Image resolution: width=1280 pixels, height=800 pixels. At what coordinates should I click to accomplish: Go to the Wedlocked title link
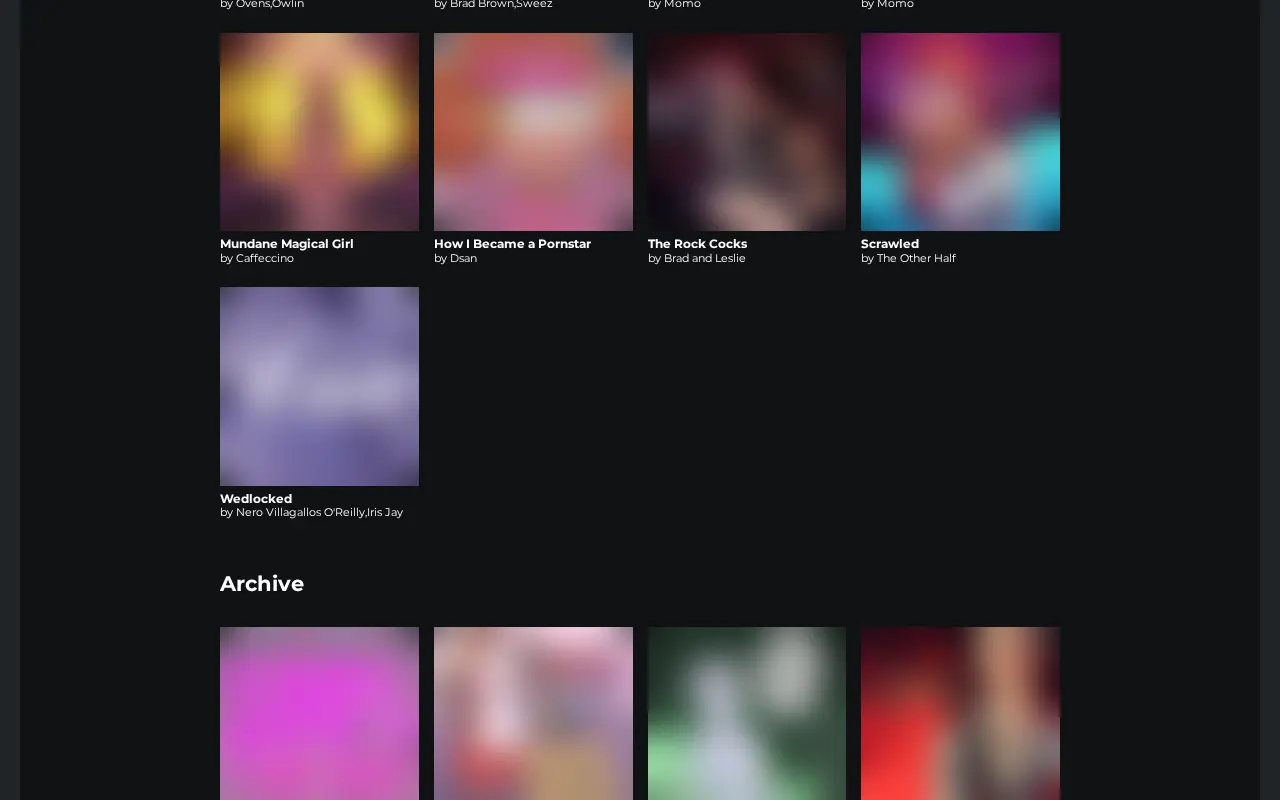pyautogui.click(x=256, y=499)
